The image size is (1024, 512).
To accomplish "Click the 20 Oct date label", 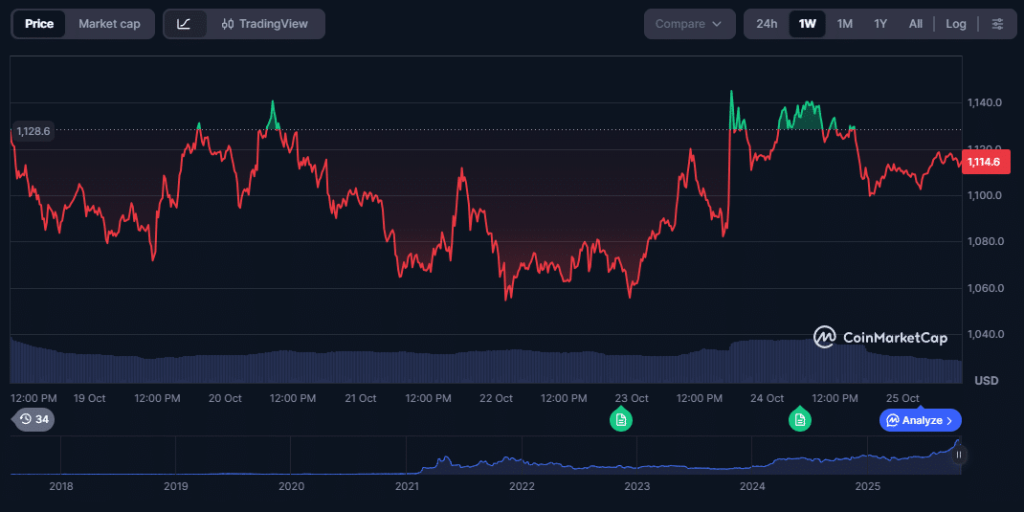I will pyautogui.click(x=225, y=398).
